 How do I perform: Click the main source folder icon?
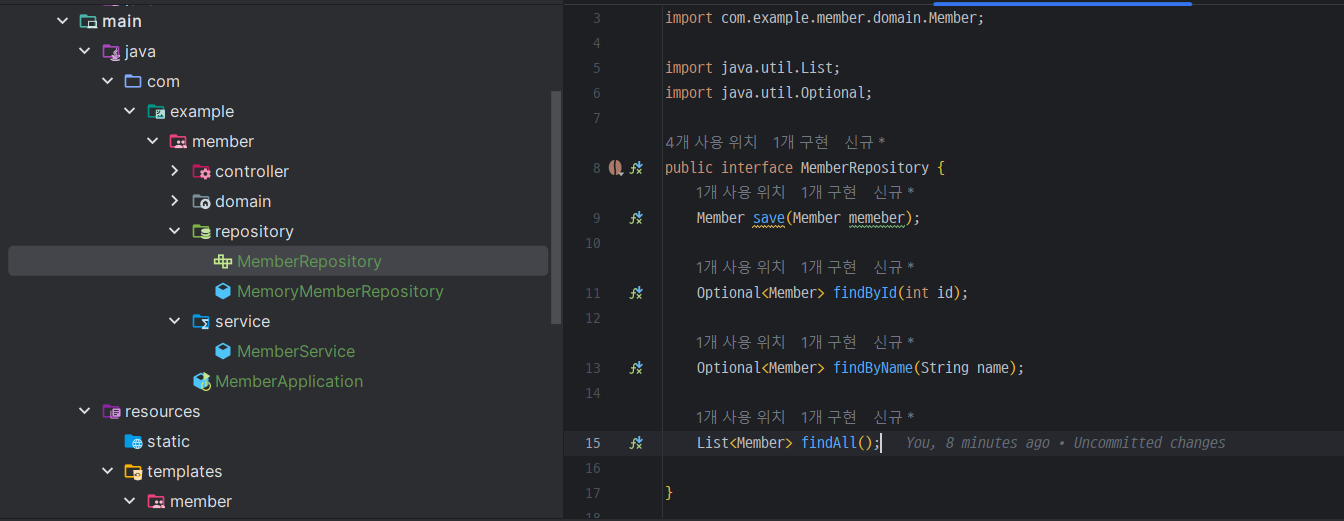(88, 21)
